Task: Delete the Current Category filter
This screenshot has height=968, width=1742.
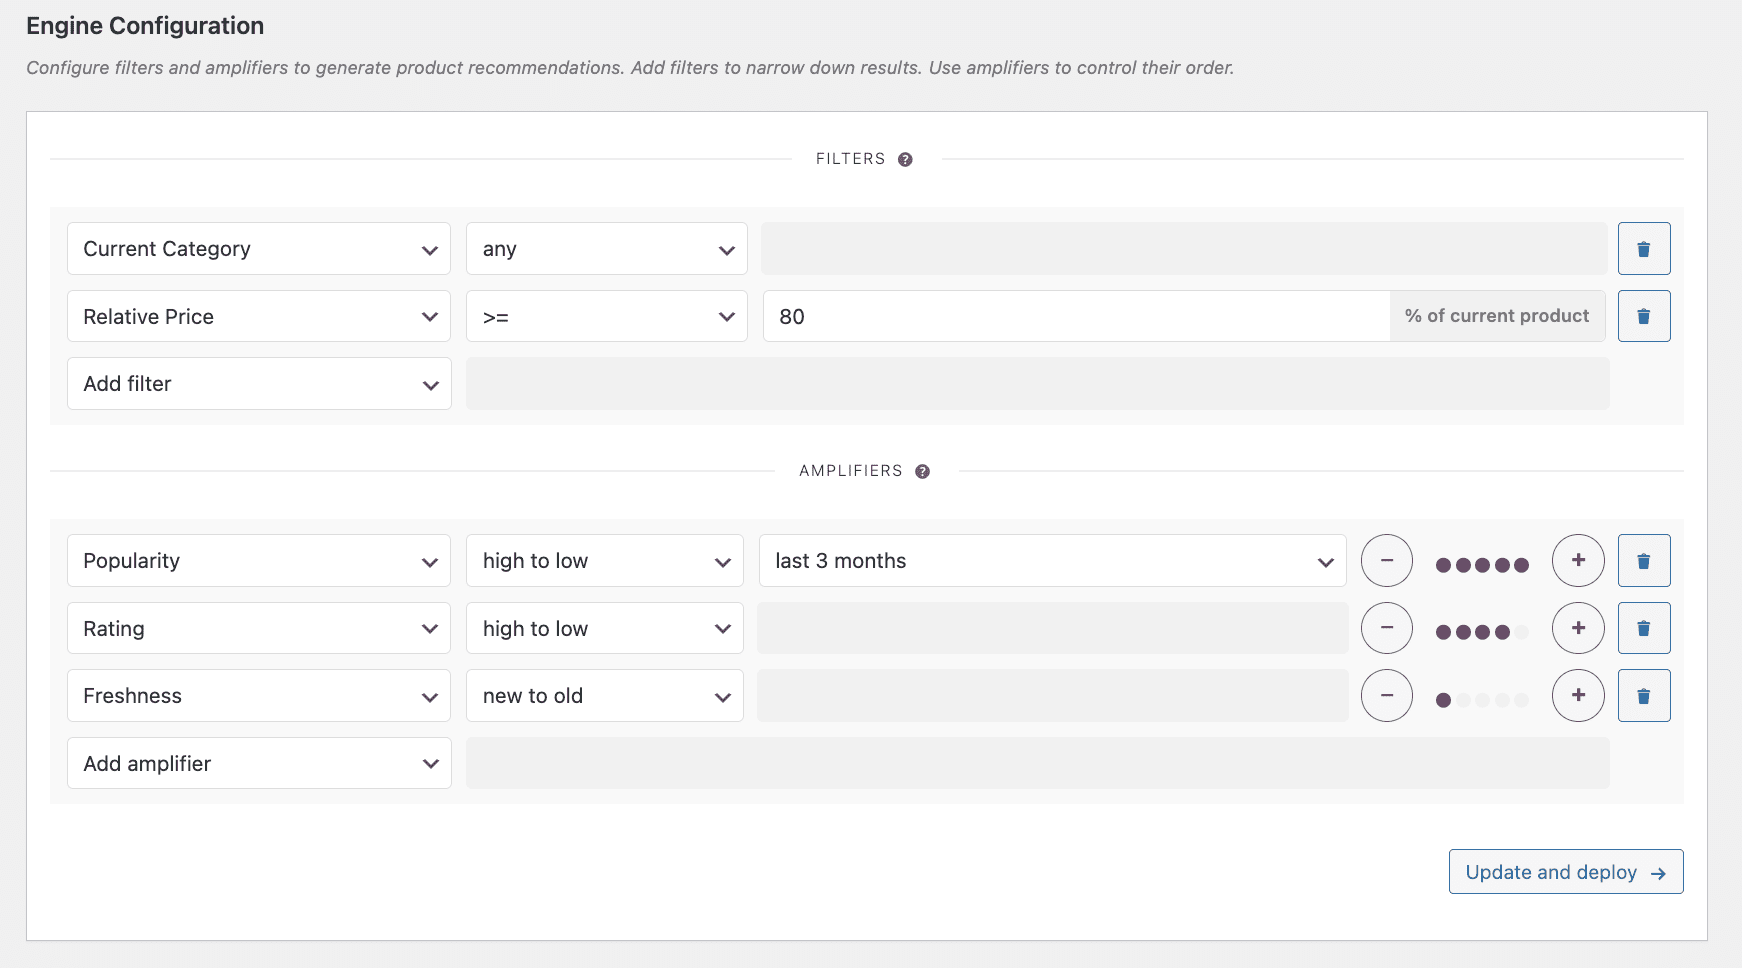Action: click(1644, 249)
